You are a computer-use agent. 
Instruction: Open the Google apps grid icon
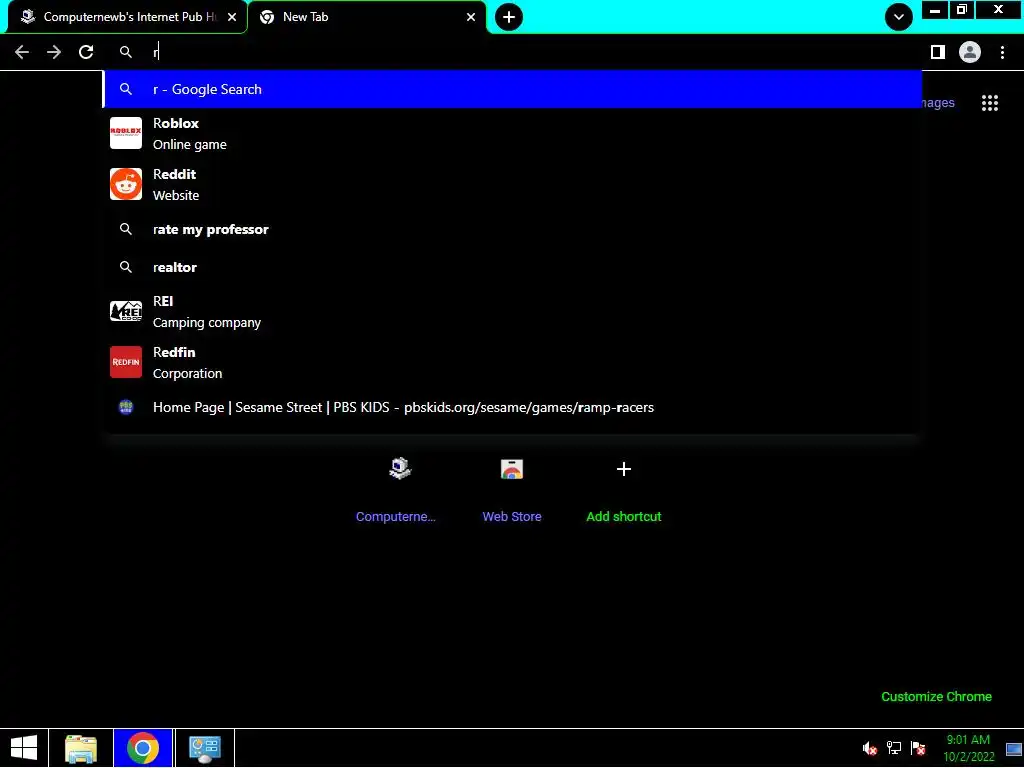(989, 103)
